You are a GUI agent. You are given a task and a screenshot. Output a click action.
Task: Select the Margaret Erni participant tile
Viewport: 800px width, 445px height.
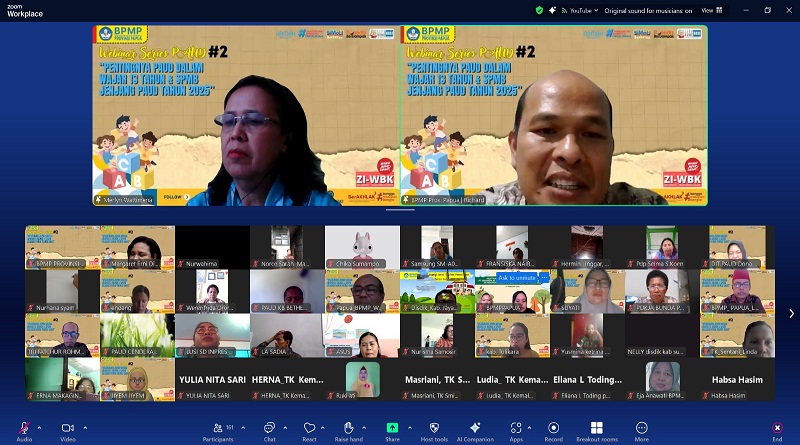pyautogui.click(x=137, y=248)
